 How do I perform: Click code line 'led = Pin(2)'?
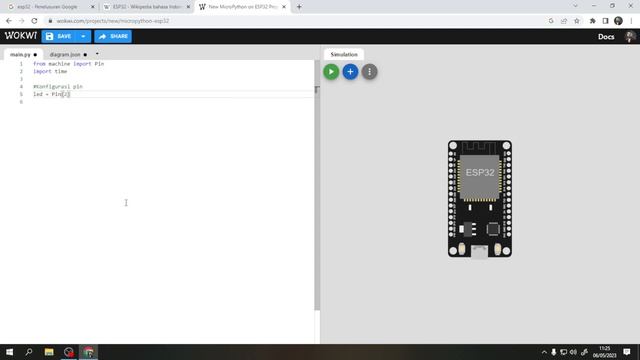tap(52, 94)
